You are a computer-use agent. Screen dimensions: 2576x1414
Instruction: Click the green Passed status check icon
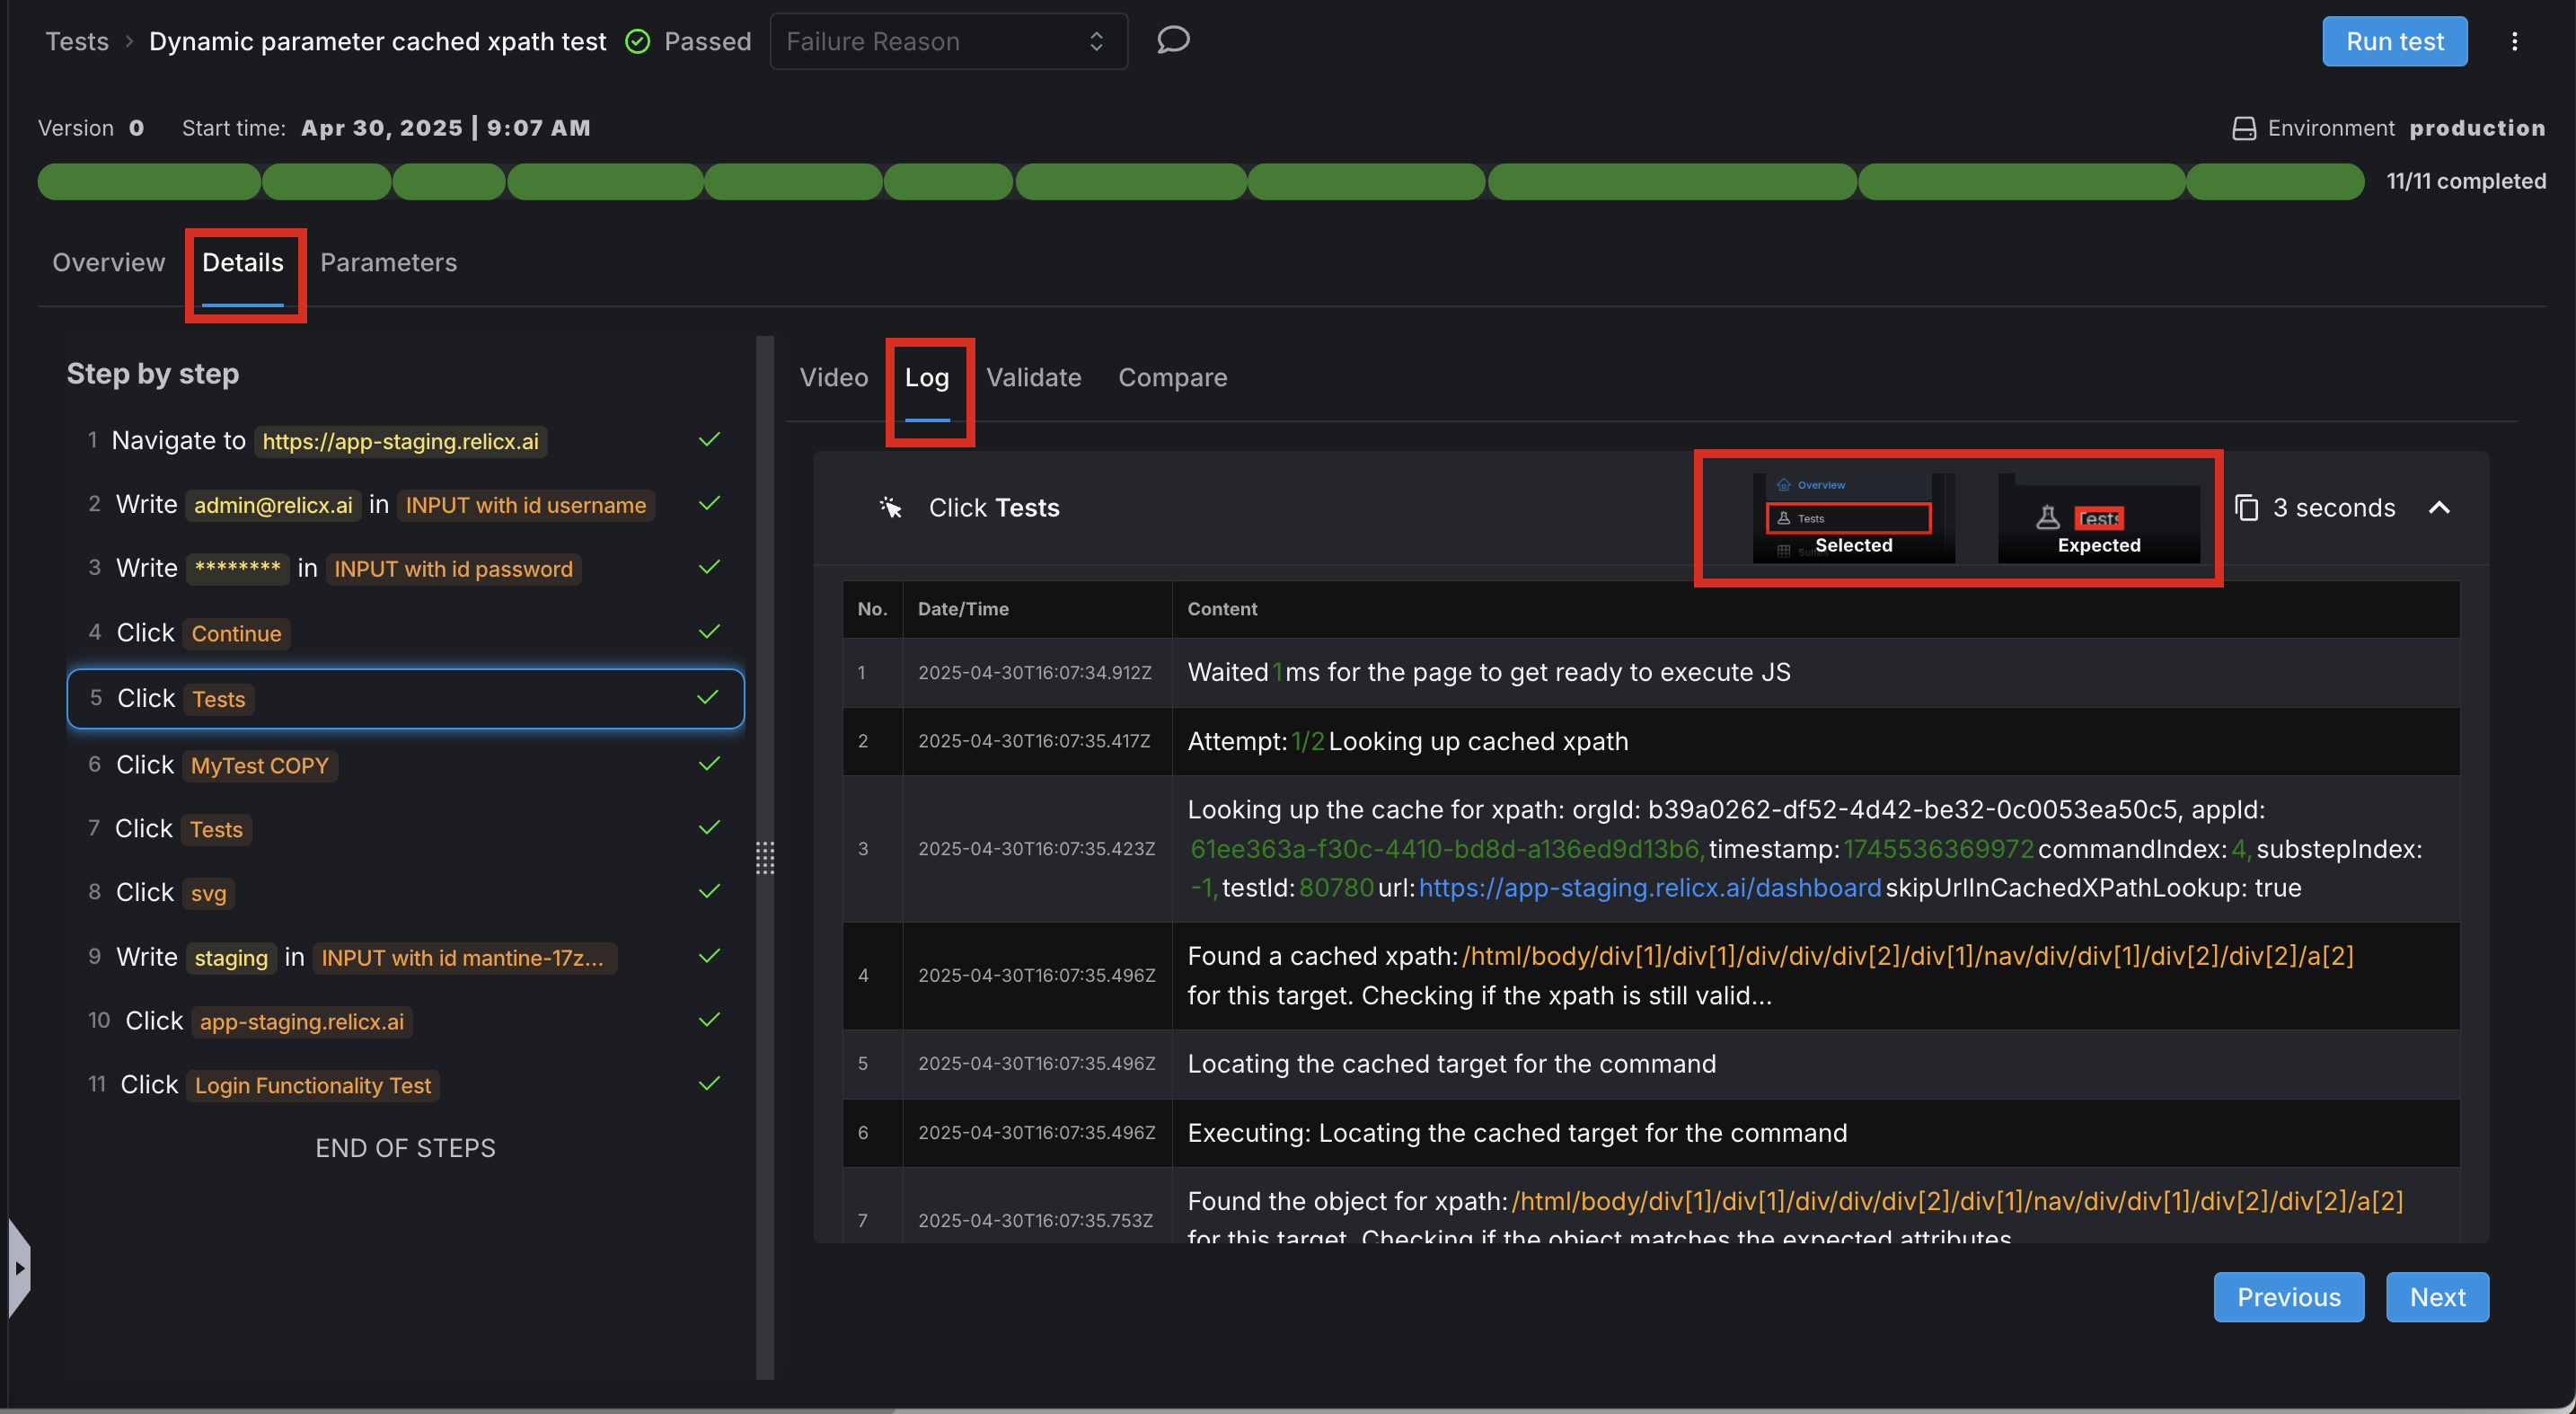pos(637,41)
